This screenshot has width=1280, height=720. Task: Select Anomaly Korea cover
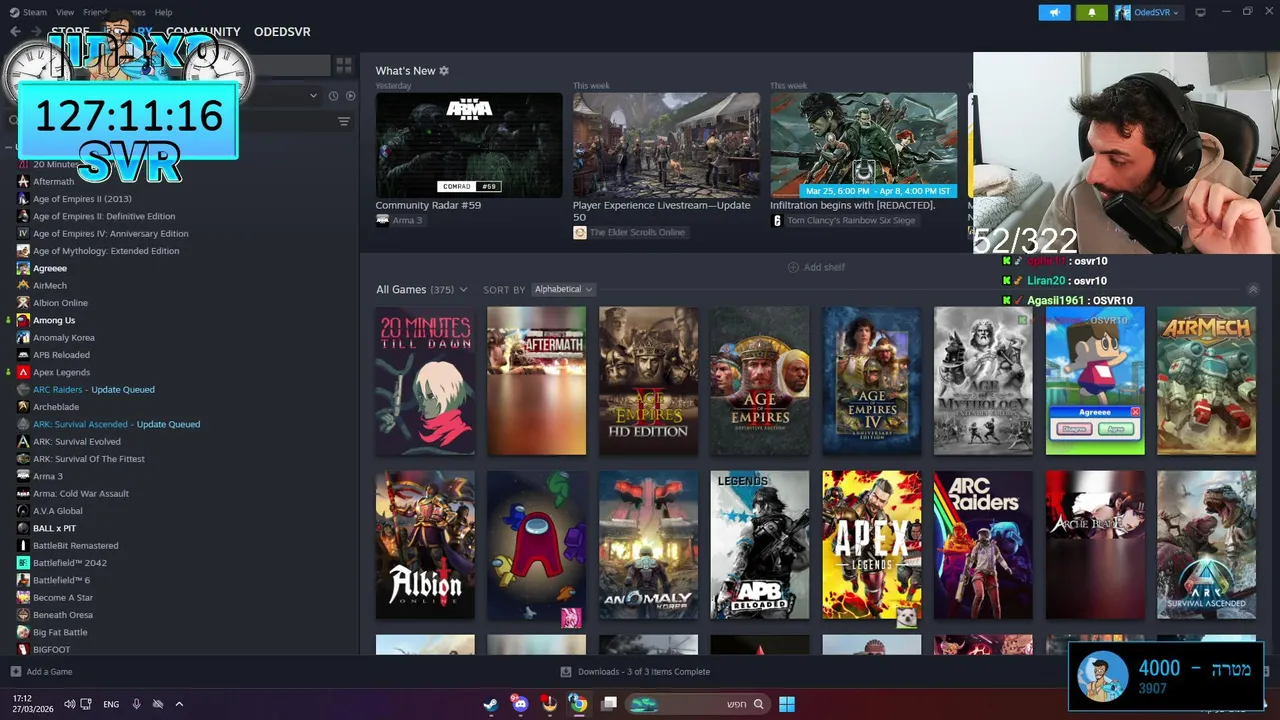point(649,545)
